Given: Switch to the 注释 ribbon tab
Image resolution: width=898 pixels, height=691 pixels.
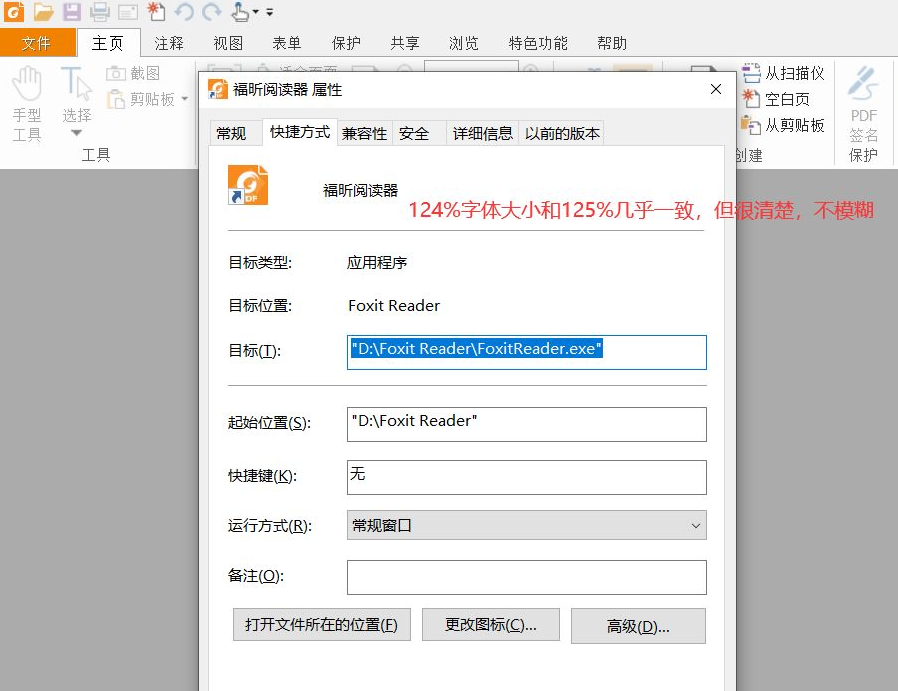Looking at the screenshot, I should (x=169, y=43).
